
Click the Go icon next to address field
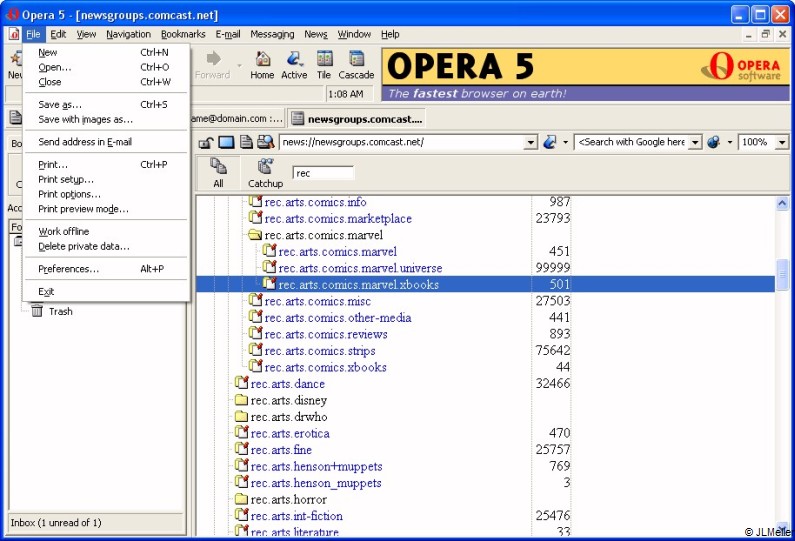(549, 142)
